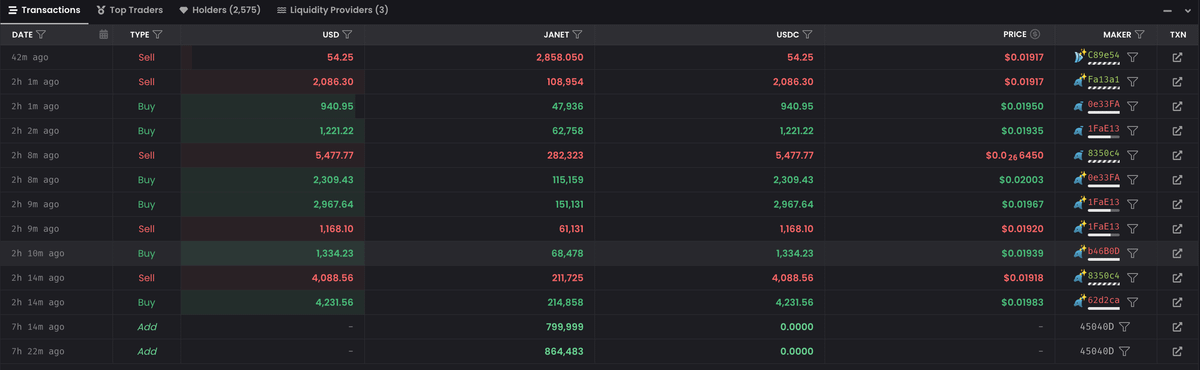Open maker 45040D in the 7h 14m row

coord(1097,327)
